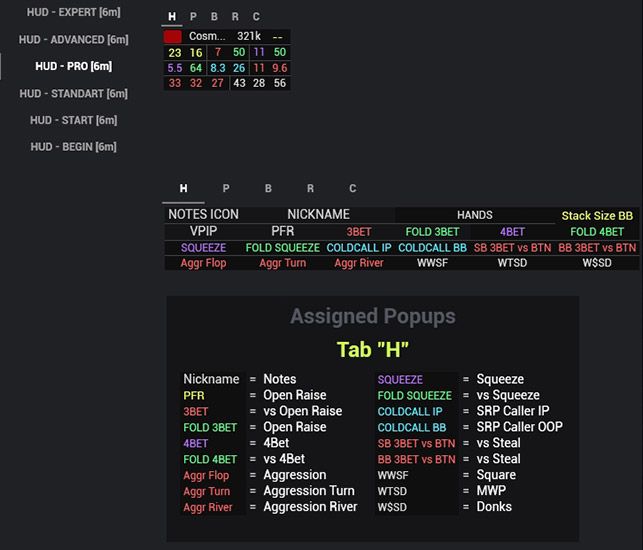The height and width of the screenshot is (550, 643).
Task: Click COLDCALL BB cell in layout table
Action: (x=432, y=248)
